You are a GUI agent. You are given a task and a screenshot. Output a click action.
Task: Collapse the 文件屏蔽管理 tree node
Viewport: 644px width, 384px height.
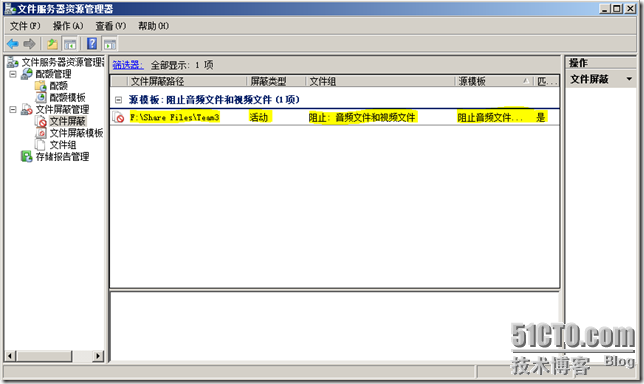[13, 109]
